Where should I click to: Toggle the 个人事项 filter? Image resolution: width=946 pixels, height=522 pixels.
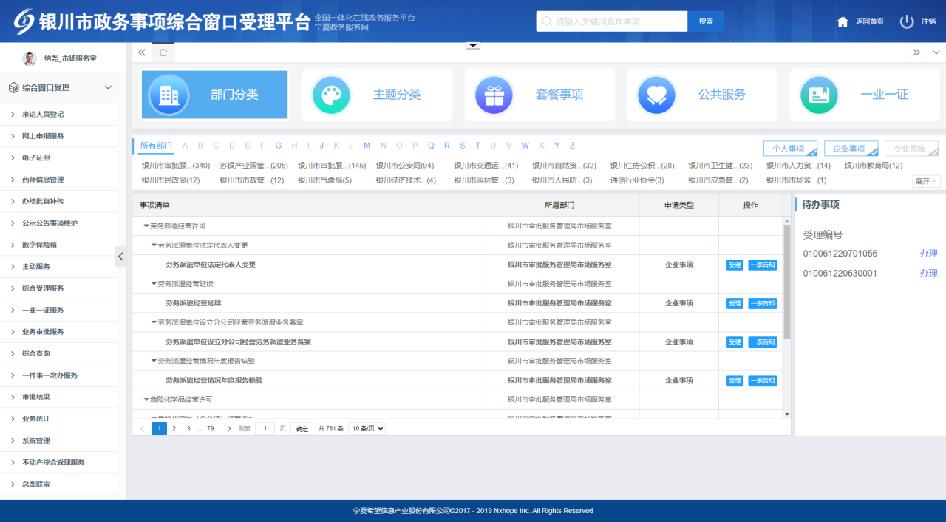click(789, 147)
